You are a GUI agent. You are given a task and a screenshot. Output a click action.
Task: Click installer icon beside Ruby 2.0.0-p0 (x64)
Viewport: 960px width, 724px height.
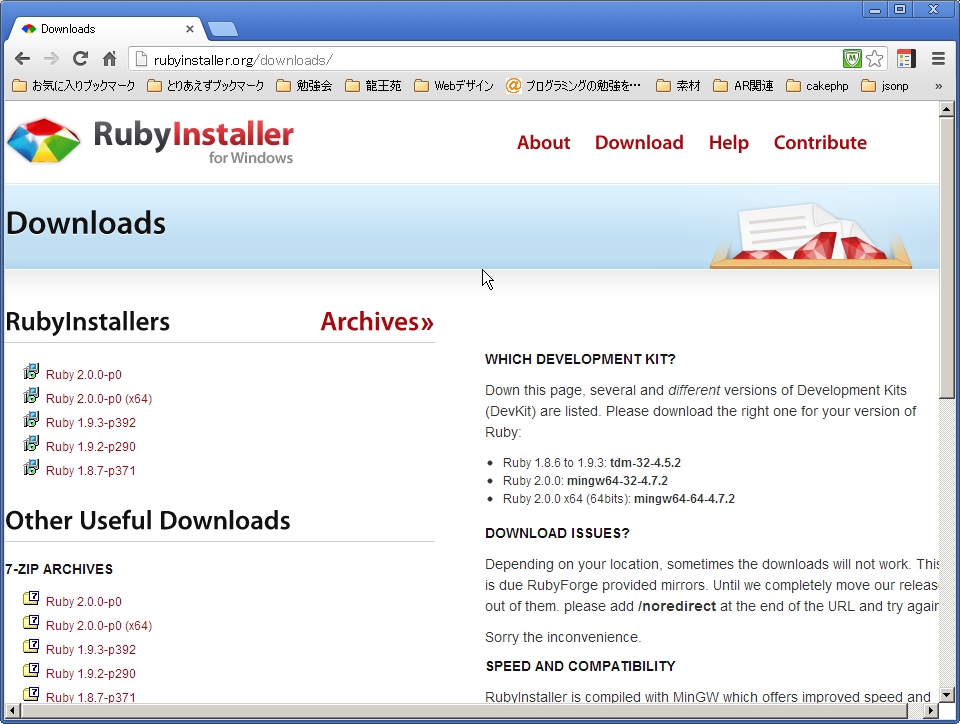click(31, 396)
